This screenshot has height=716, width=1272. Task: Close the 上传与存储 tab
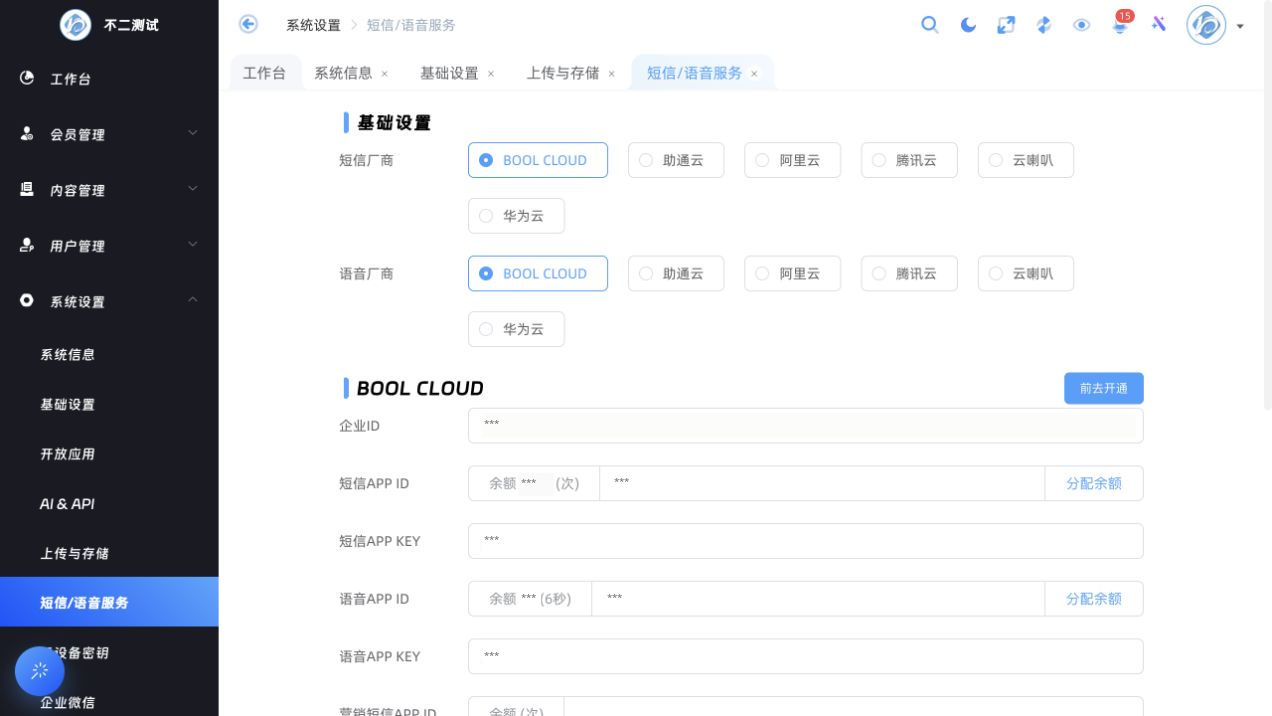point(611,74)
